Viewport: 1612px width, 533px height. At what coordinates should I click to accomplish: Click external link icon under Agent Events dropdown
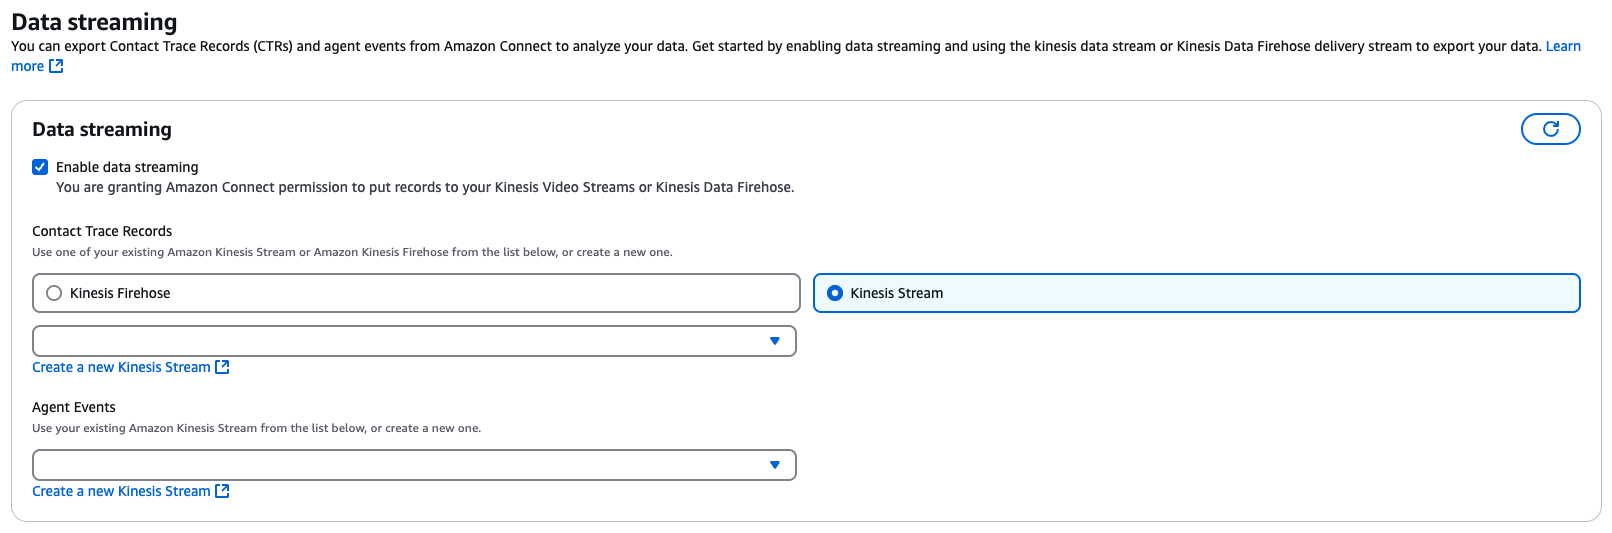click(x=222, y=491)
